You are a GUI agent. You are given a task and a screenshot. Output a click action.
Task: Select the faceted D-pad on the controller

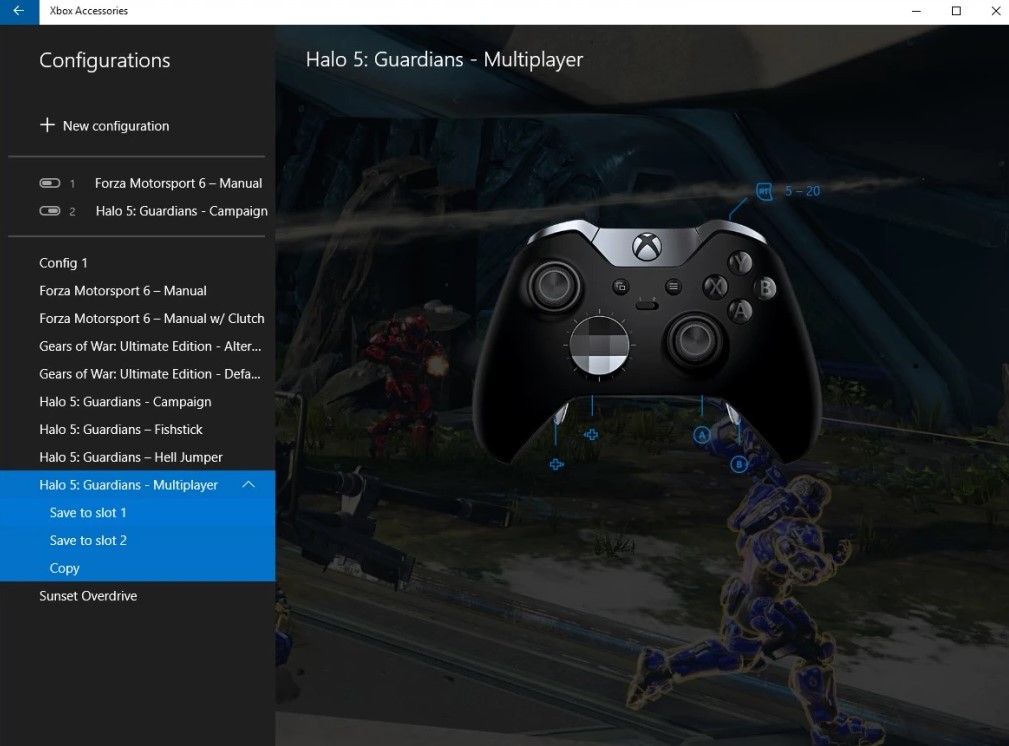click(x=599, y=346)
